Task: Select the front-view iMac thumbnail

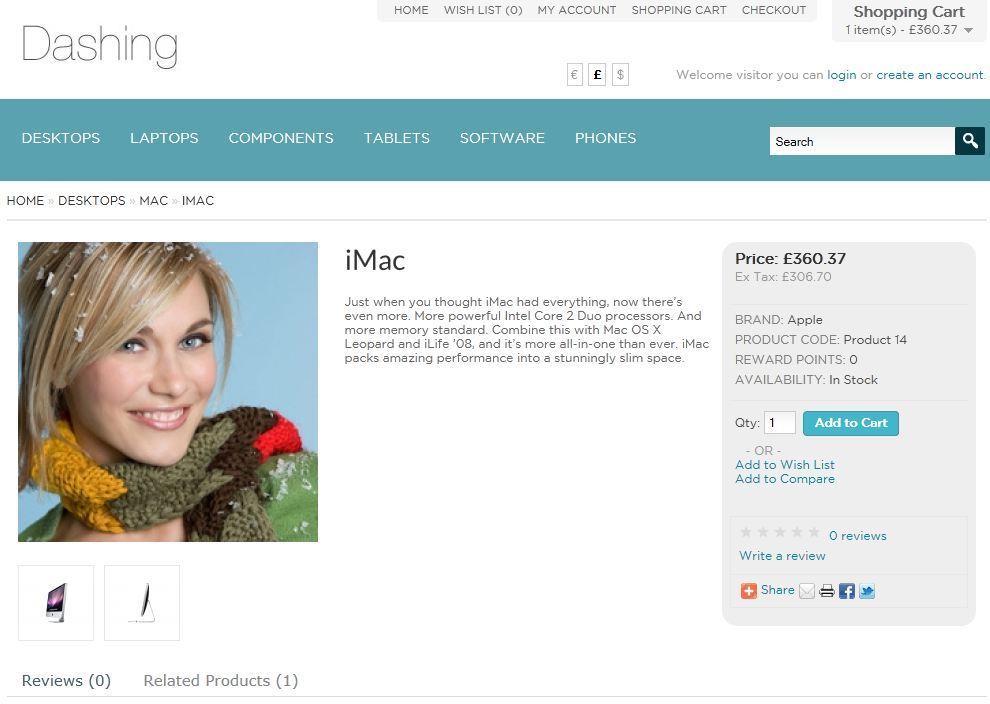Action: click(x=56, y=603)
